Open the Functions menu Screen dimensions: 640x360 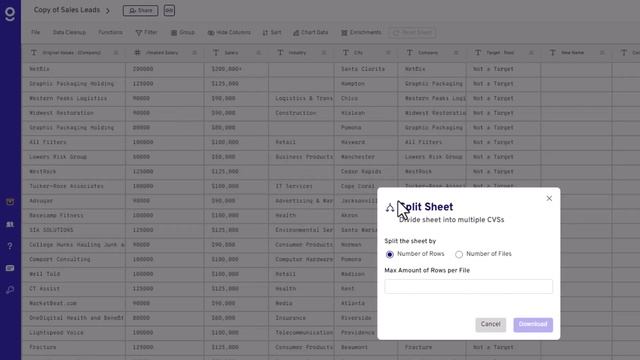click(110, 32)
